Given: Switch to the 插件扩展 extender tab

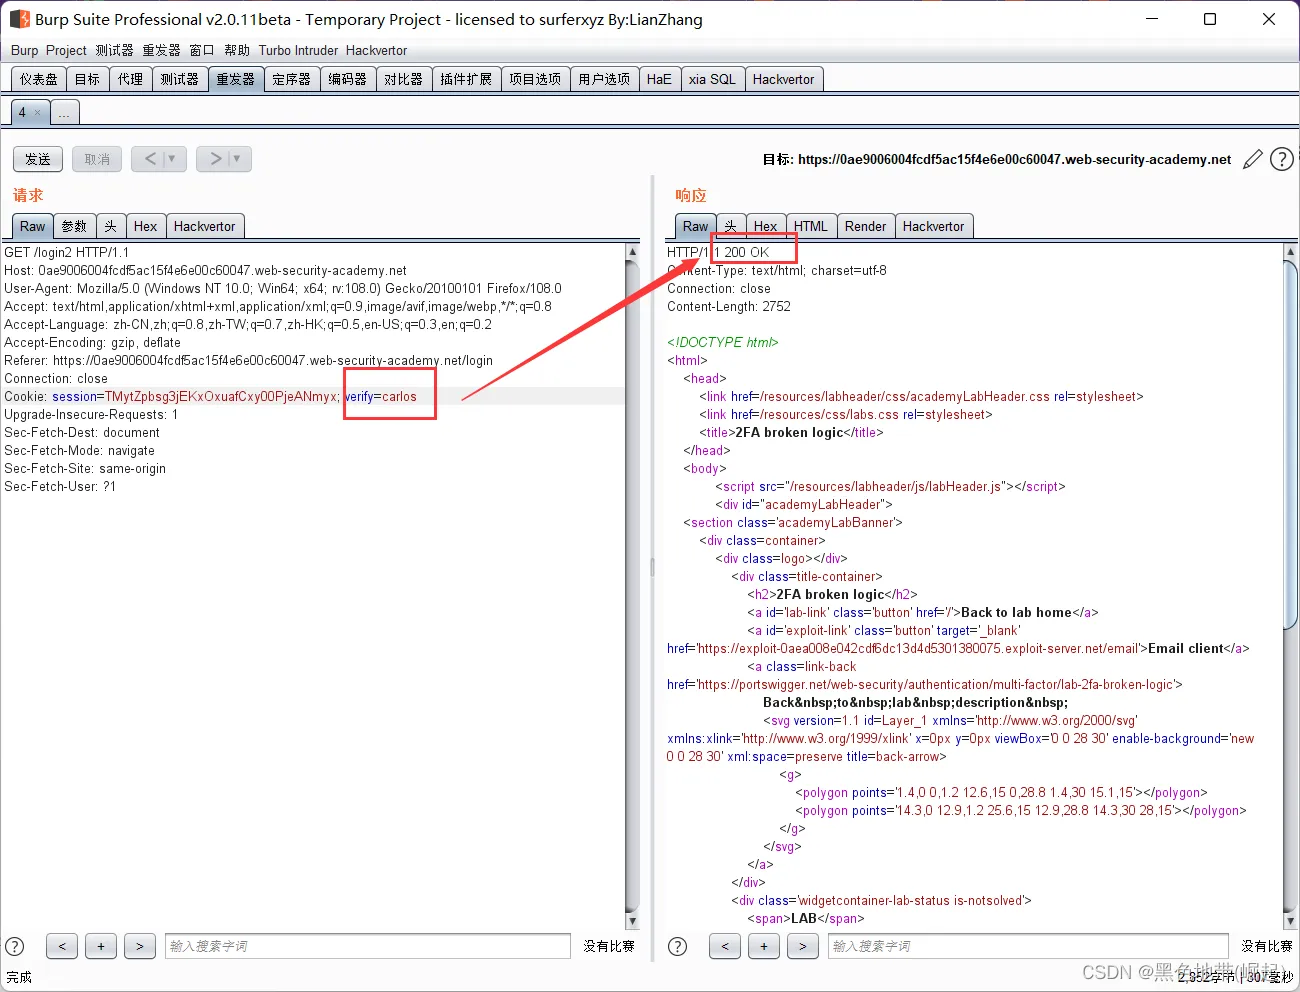Looking at the screenshot, I should (466, 79).
